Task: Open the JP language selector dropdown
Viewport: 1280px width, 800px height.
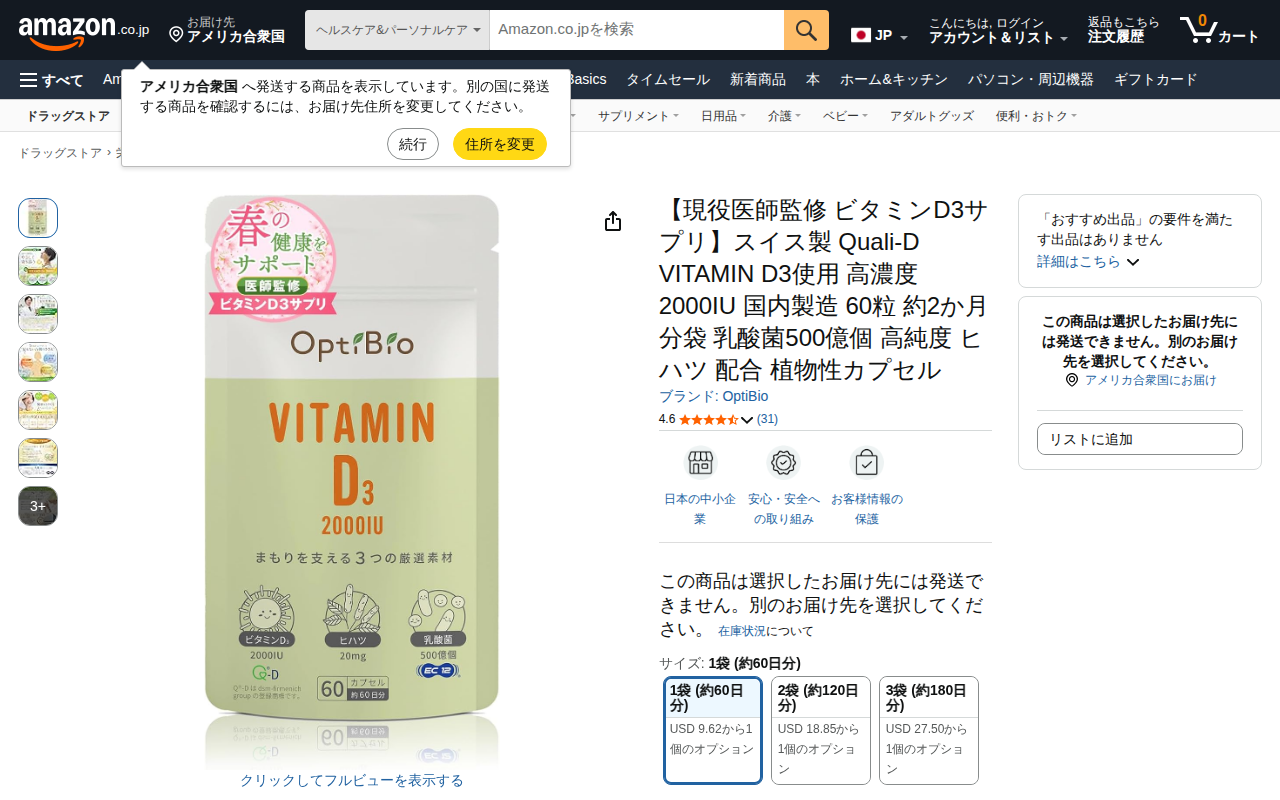Action: [x=880, y=36]
